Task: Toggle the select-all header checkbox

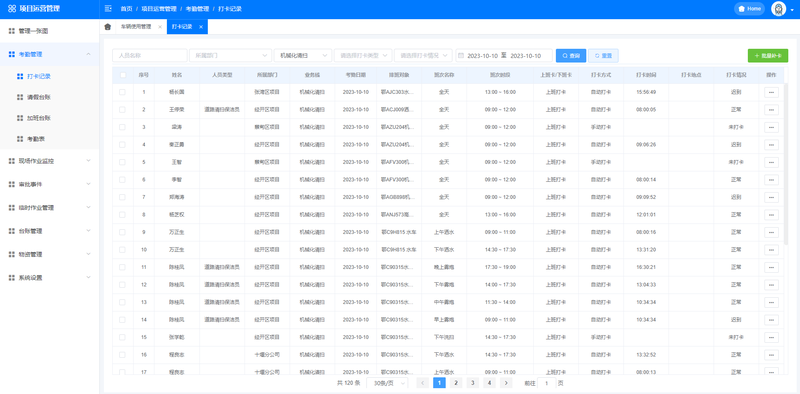Action: pyautogui.click(x=122, y=75)
